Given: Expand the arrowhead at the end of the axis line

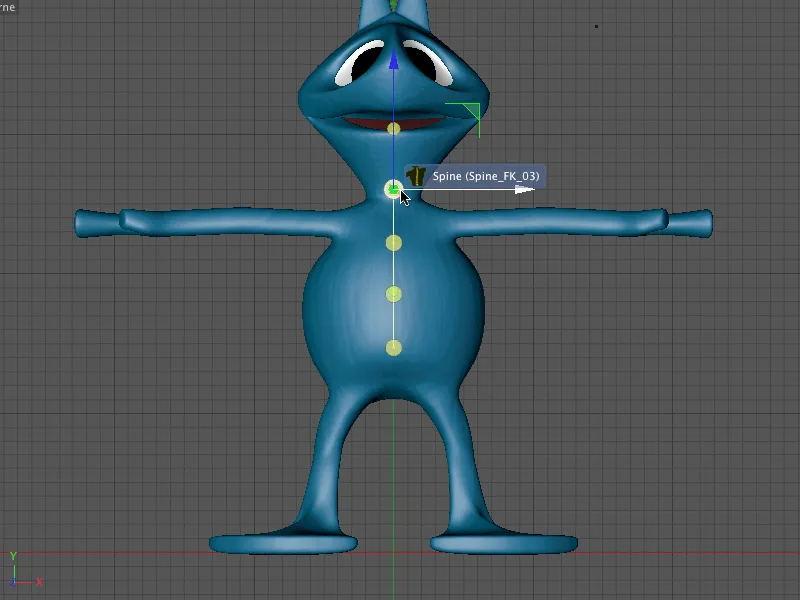Looking at the screenshot, I should [x=525, y=189].
